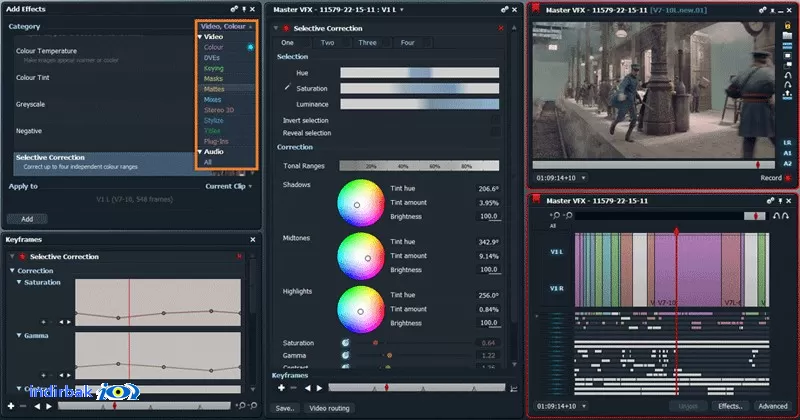Remove Selective Correction effect with red X
The height and width of the screenshot is (420, 800).
click(501, 28)
